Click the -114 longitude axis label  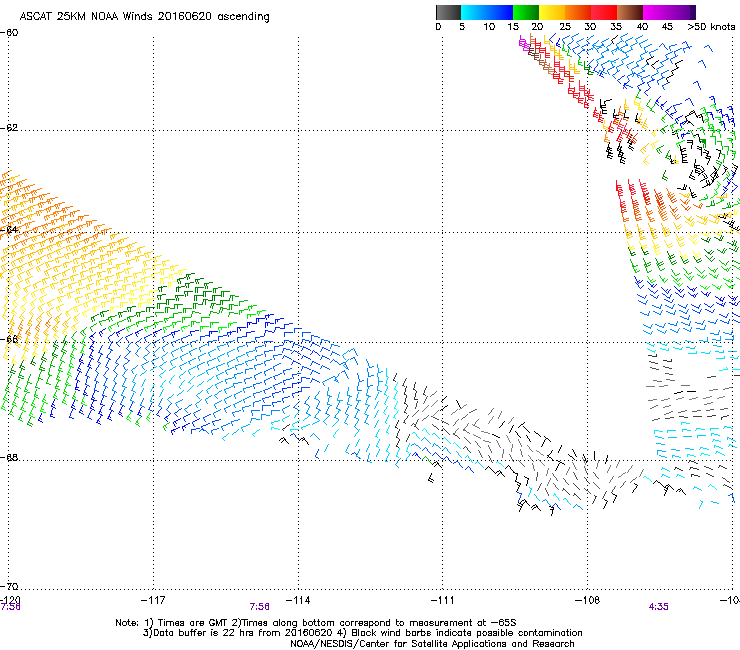point(298,600)
